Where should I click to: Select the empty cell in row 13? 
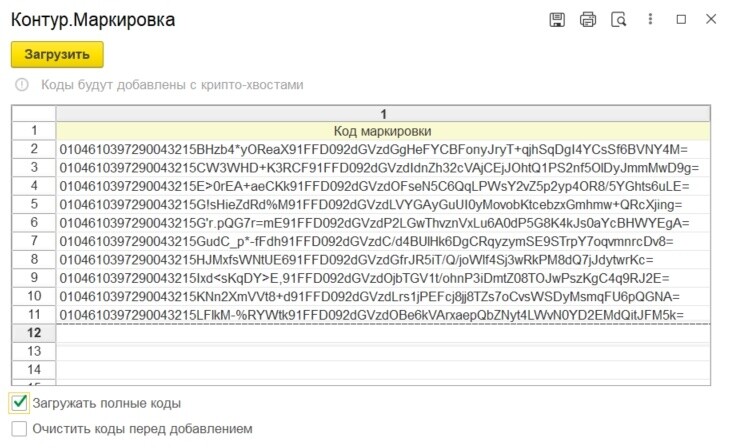coord(383,351)
